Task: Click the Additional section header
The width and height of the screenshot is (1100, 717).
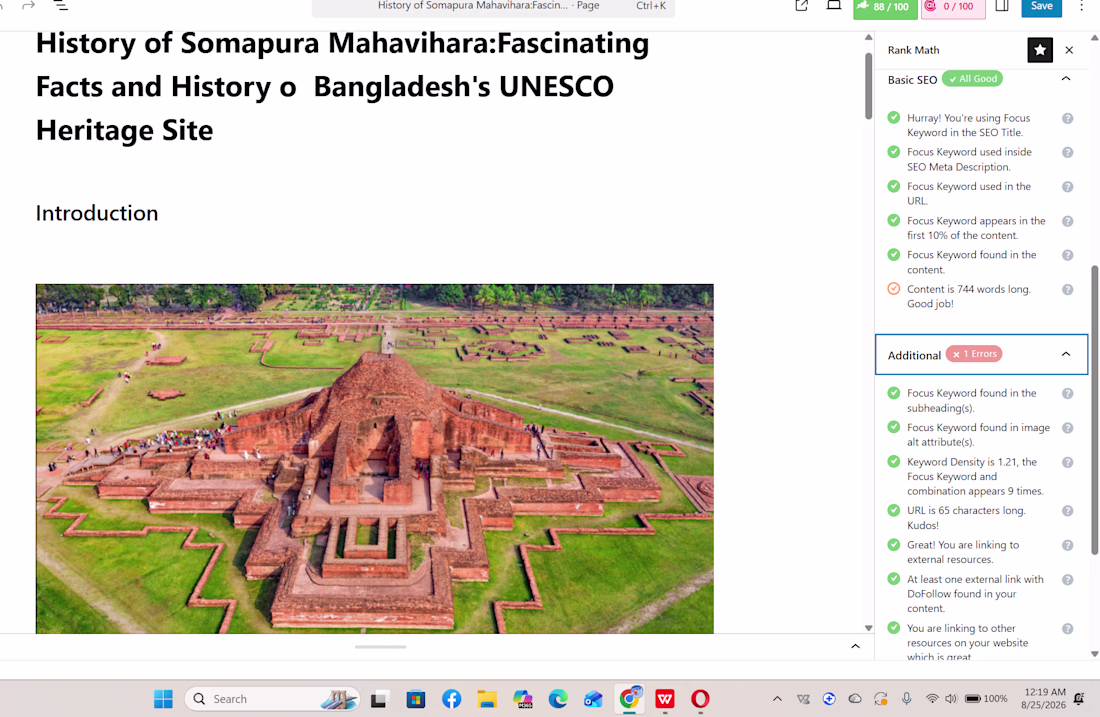Action: tap(981, 354)
